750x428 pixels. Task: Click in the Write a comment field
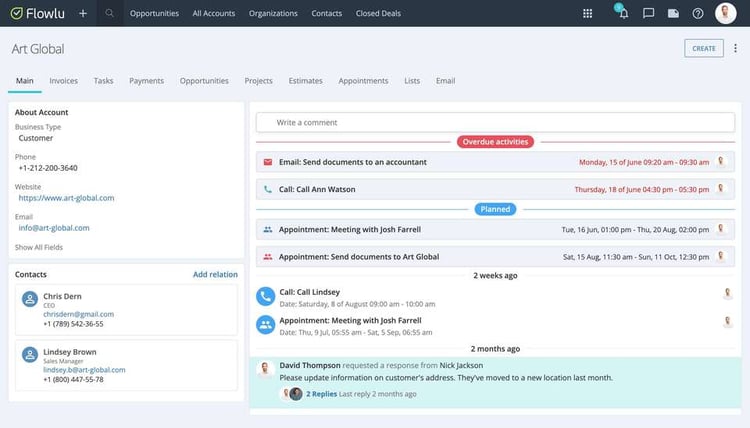point(495,122)
